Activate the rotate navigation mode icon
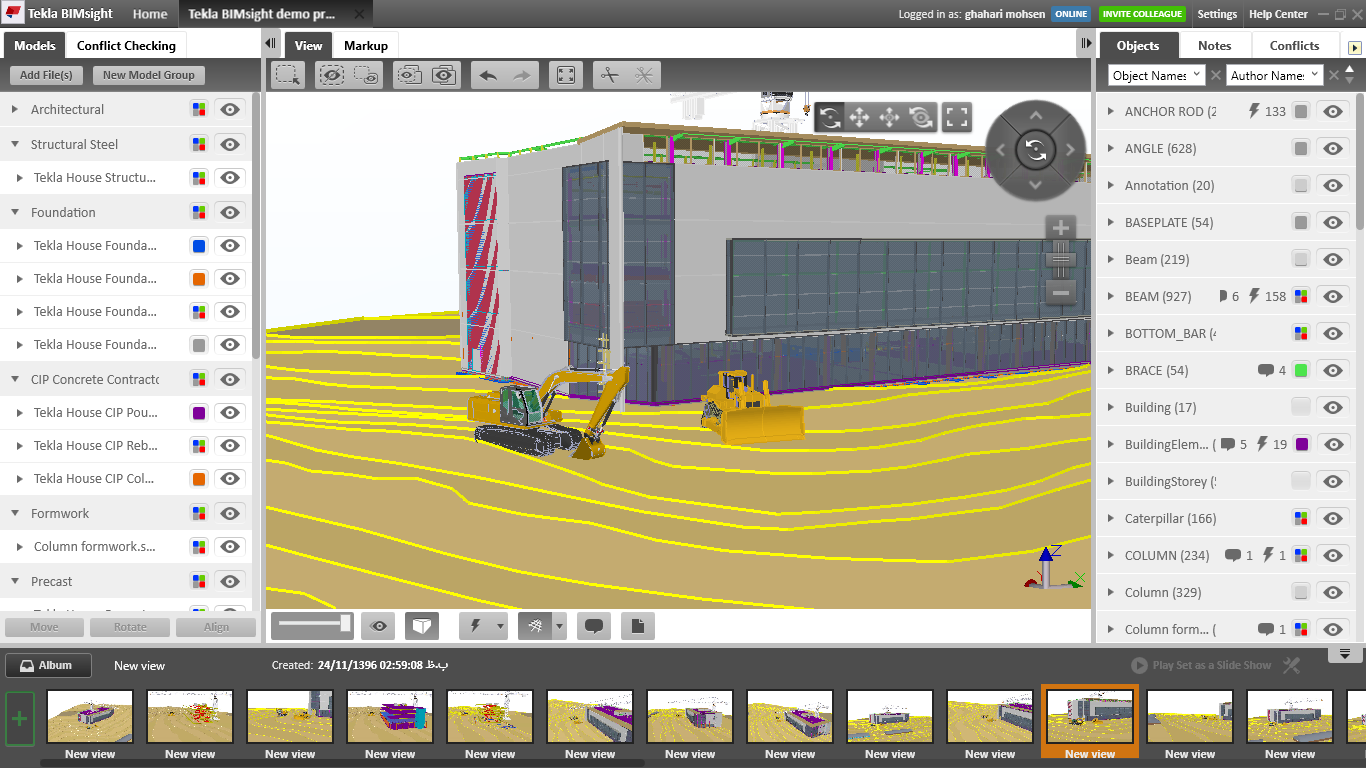Screen dimensions: 1366x768 [829, 117]
